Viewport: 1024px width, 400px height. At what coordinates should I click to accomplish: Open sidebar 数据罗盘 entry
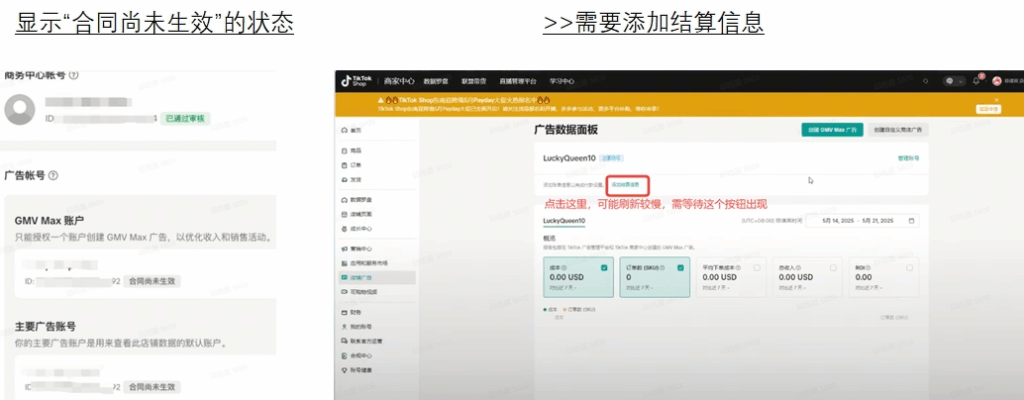pos(355,199)
